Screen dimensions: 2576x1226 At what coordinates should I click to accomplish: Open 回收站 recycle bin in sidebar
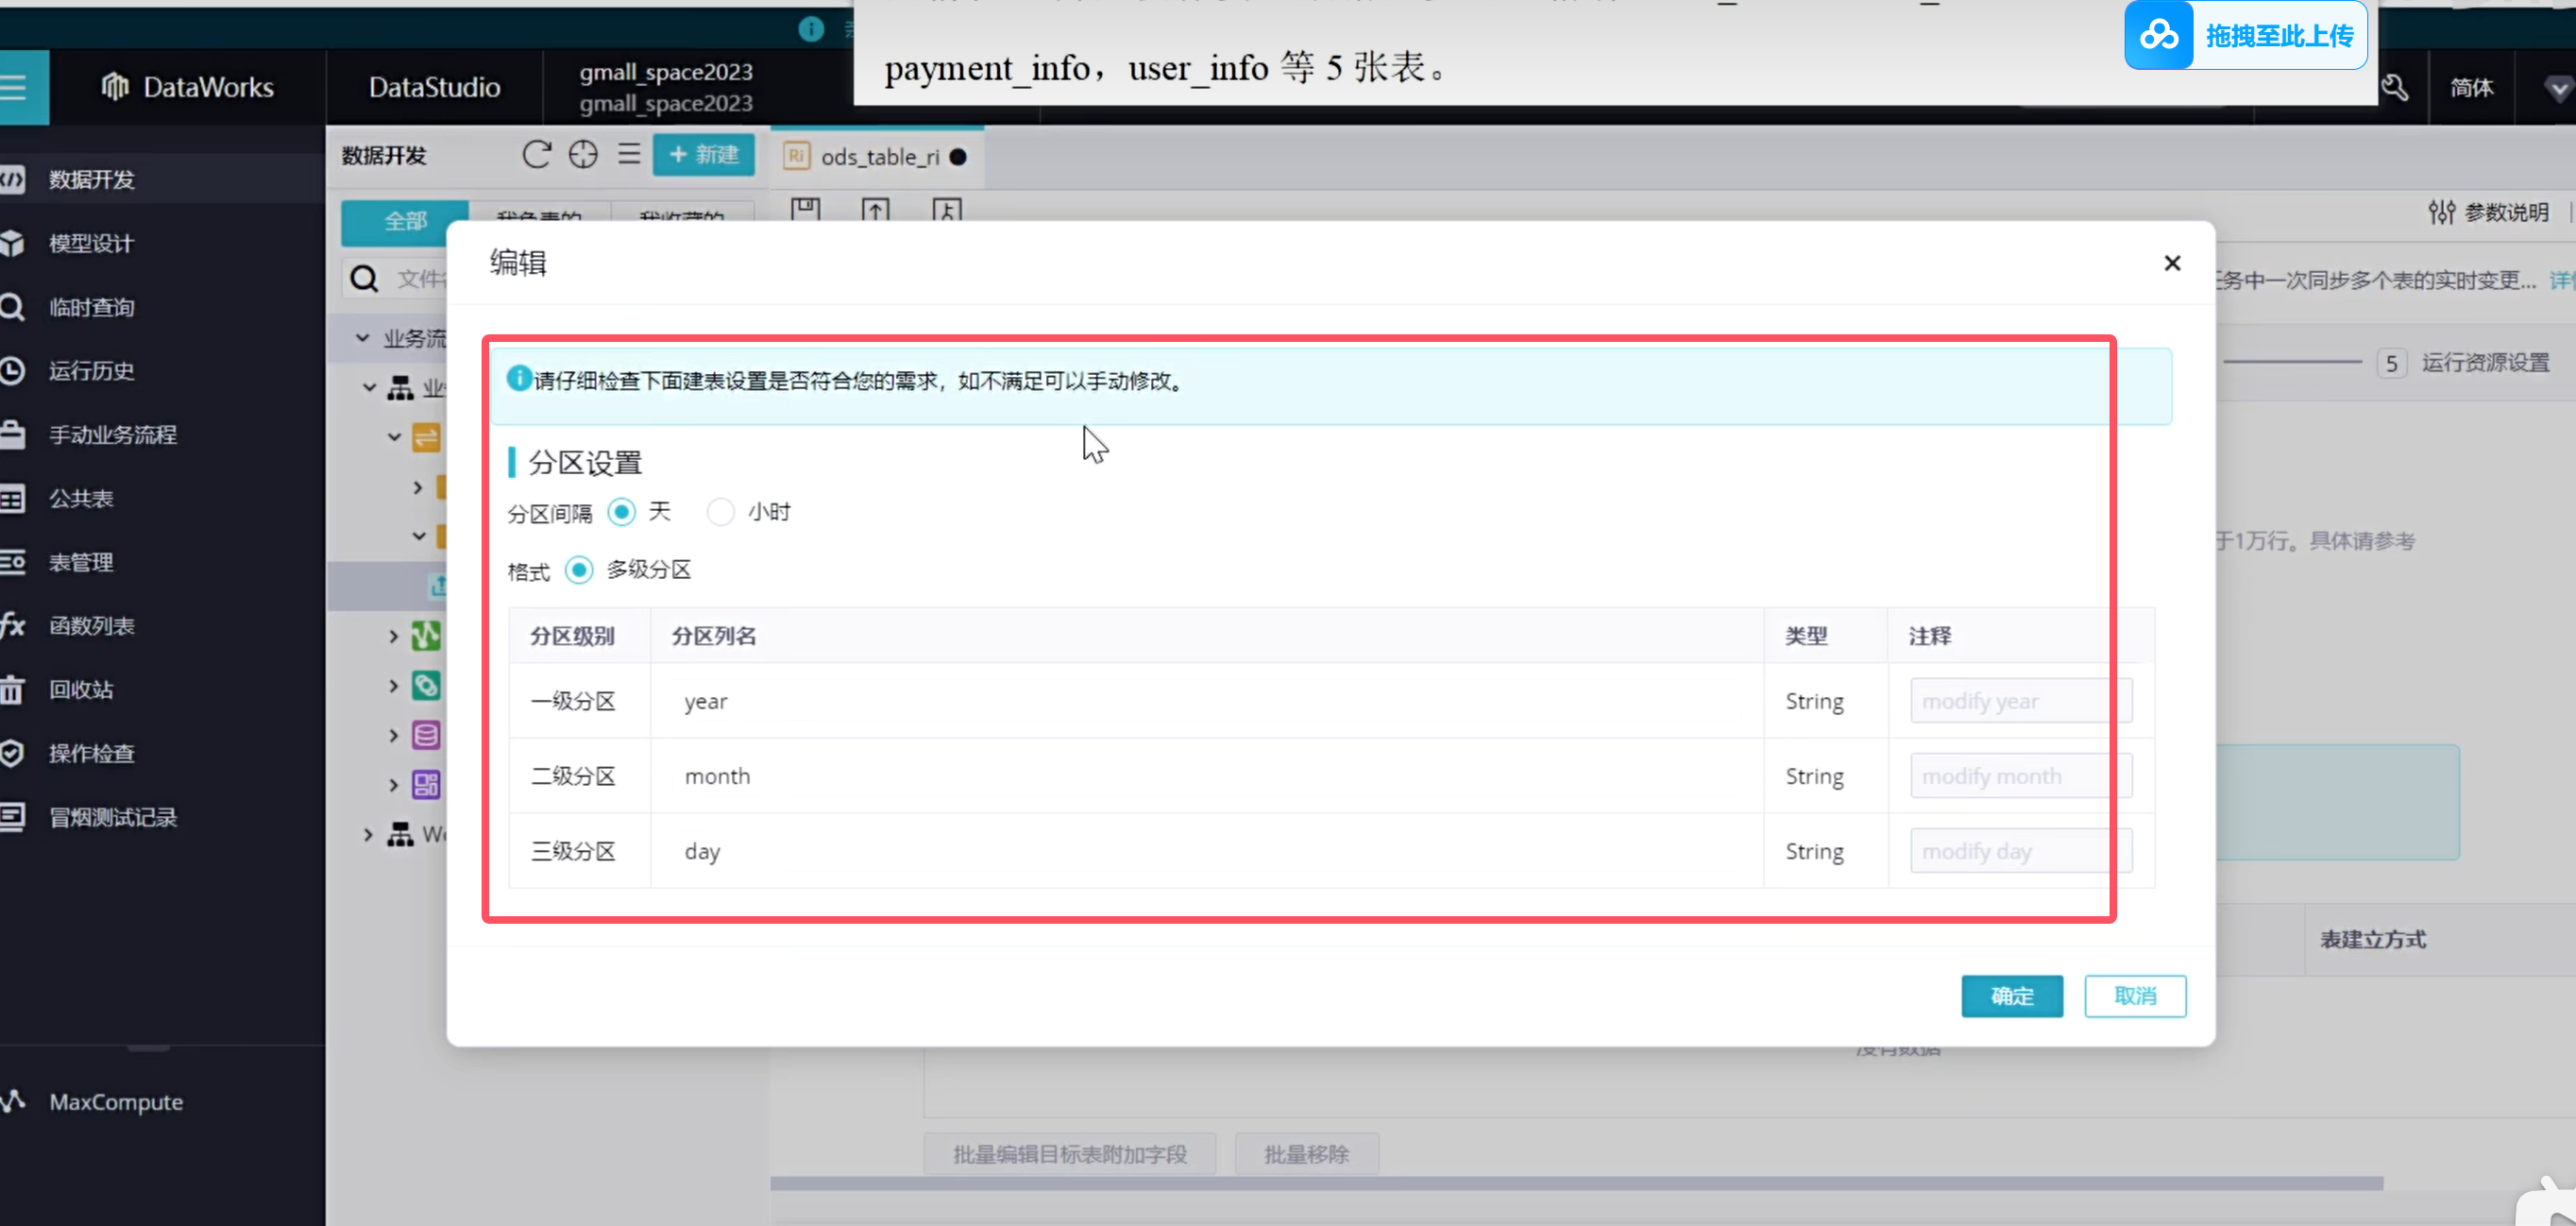(81, 689)
